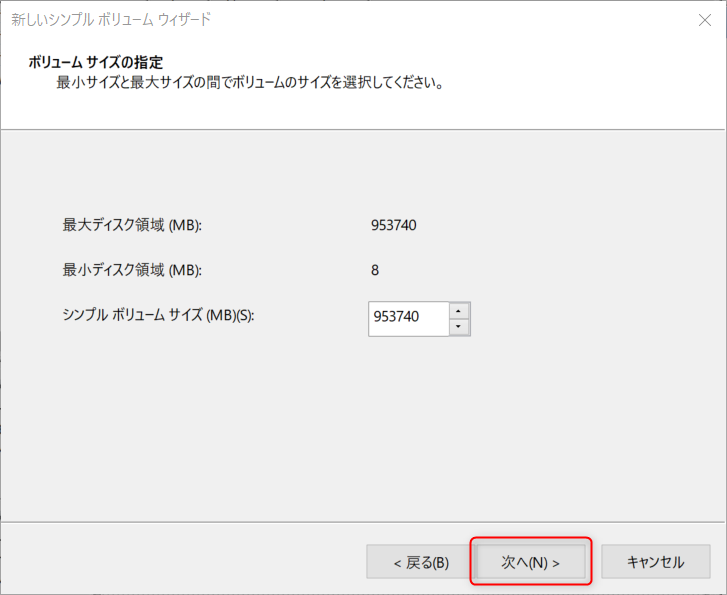
Task: Focus the シンプル ボリューム サイズ input field
Action: [409, 319]
